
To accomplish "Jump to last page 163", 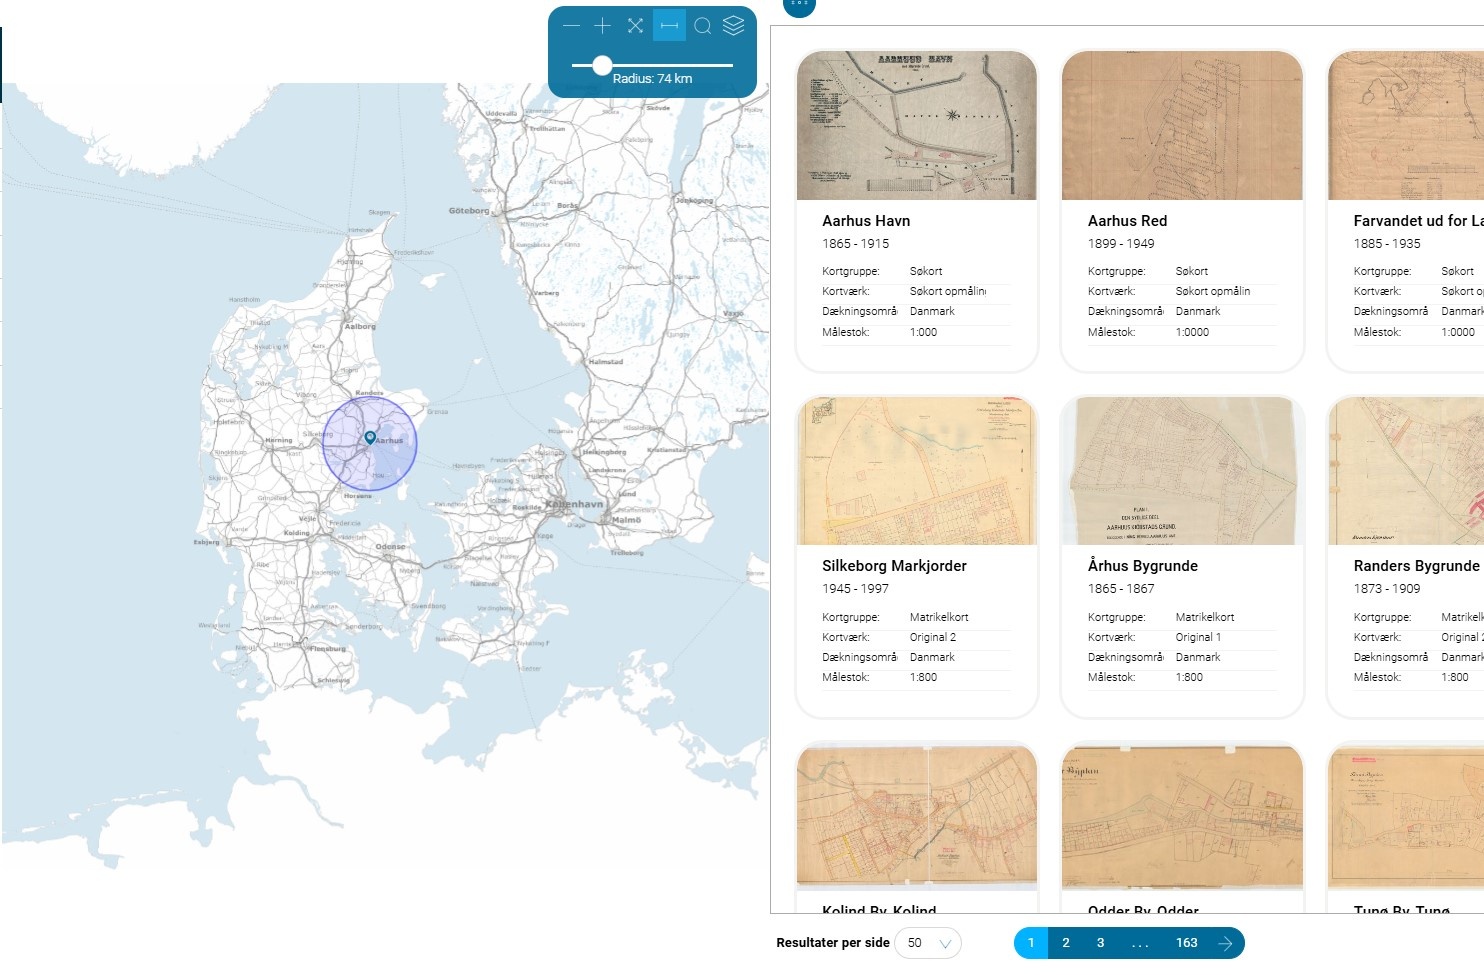I will tap(1186, 943).
